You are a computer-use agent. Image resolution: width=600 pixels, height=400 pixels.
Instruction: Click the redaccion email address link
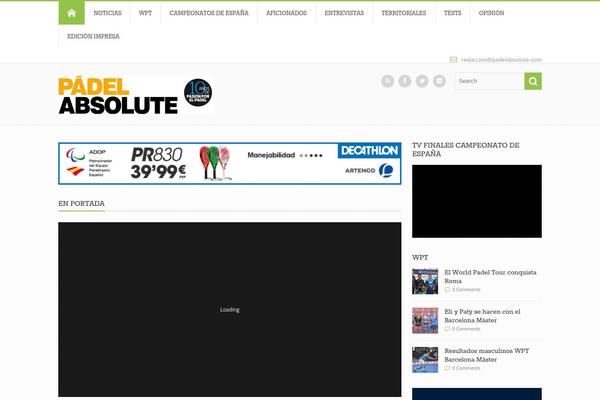[501, 60]
